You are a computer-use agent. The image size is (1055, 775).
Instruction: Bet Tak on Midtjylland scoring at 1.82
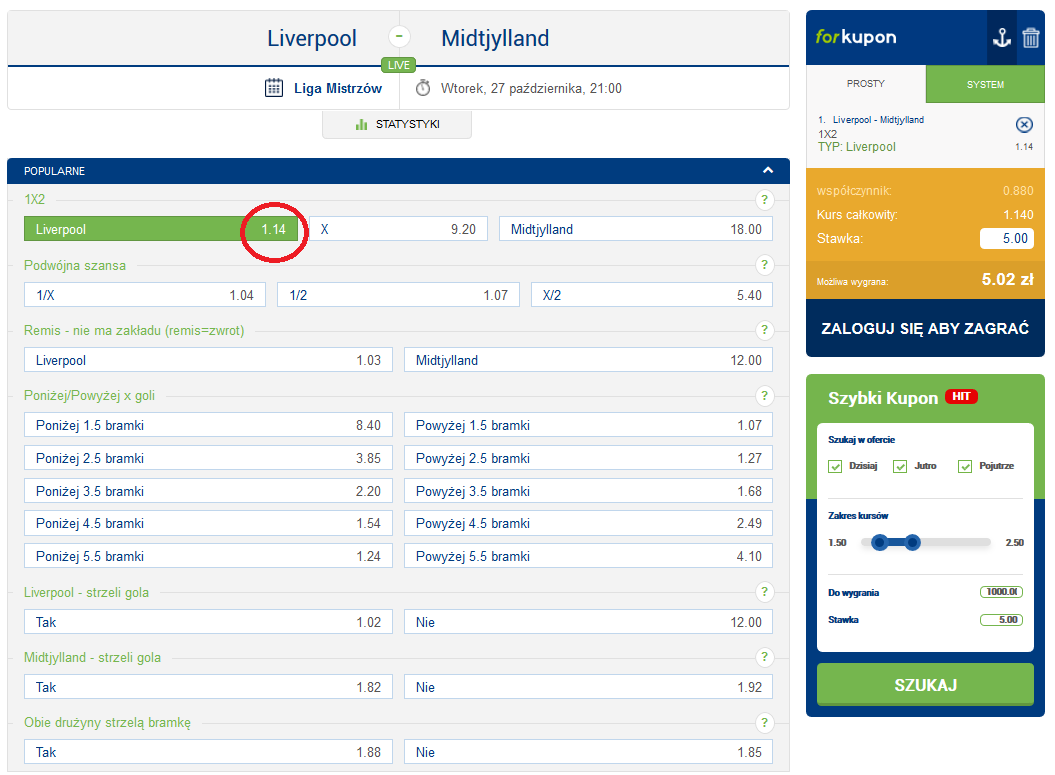pyautogui.click(x=208, y=687)
